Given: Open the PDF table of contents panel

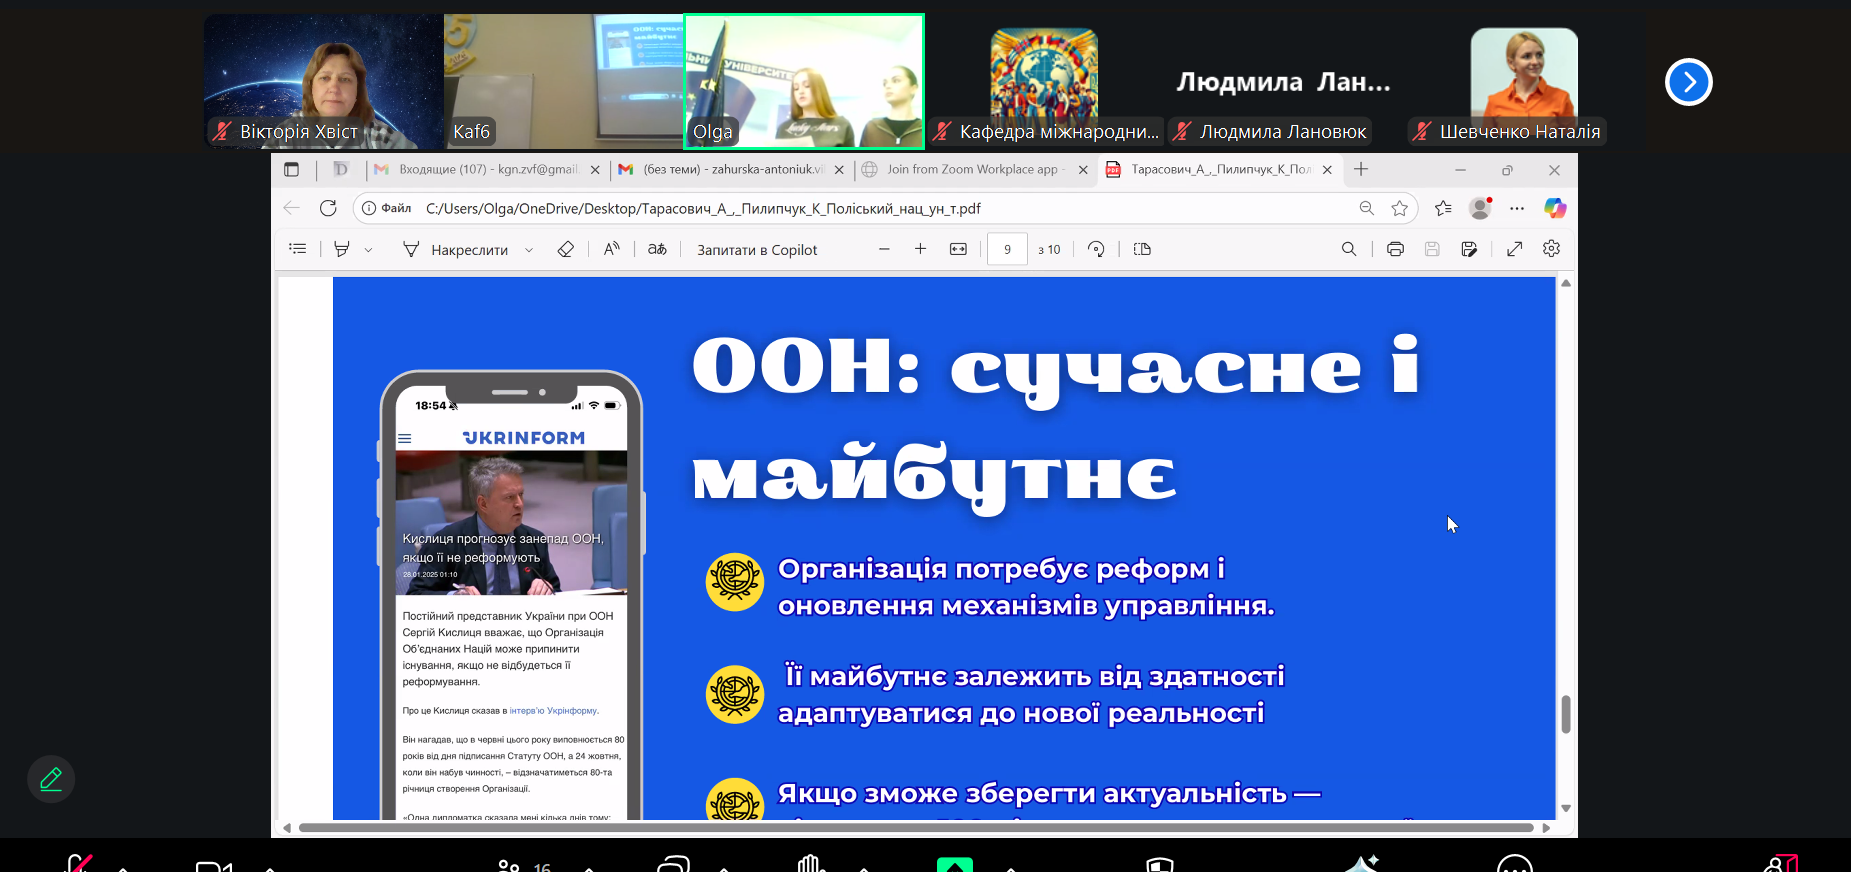Looking at the screenshot, I should click(297, 249).
